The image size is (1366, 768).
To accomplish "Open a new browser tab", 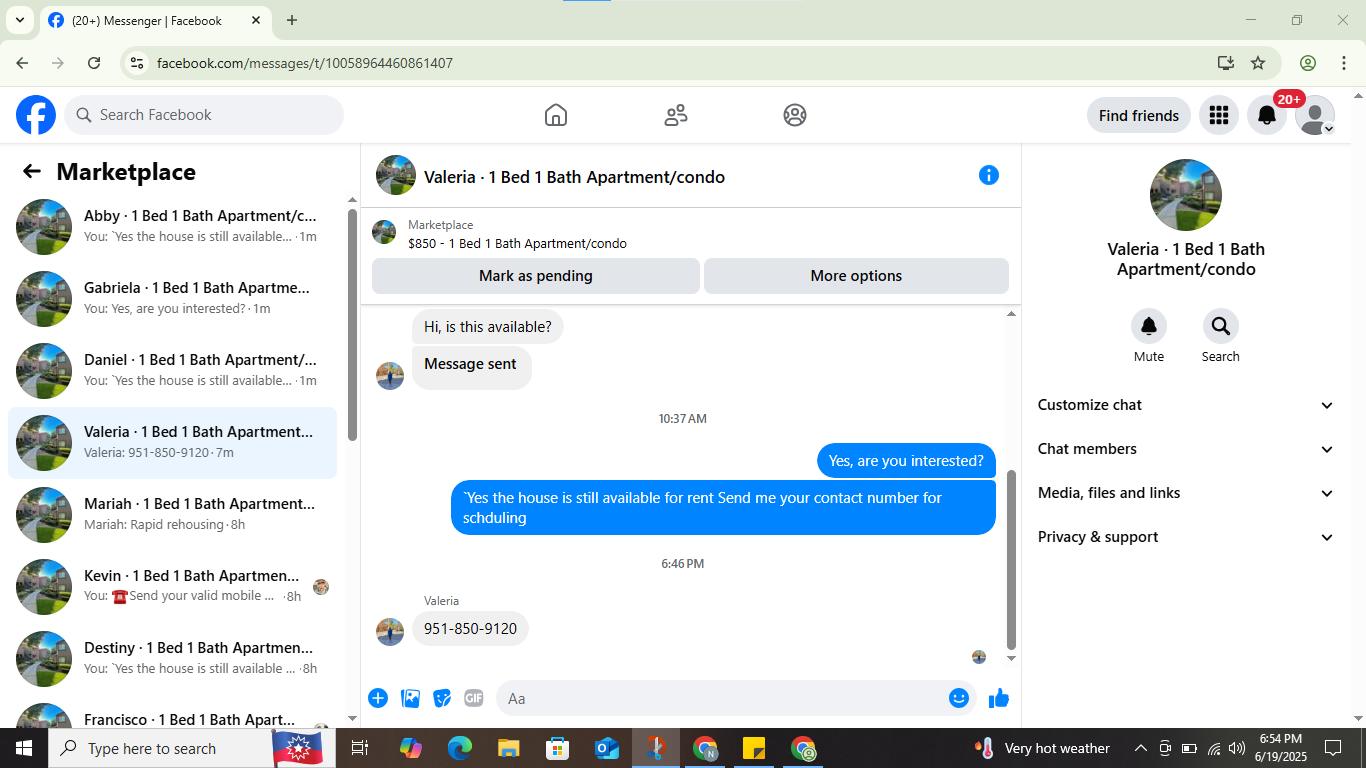I will click(x=292, y=20).
